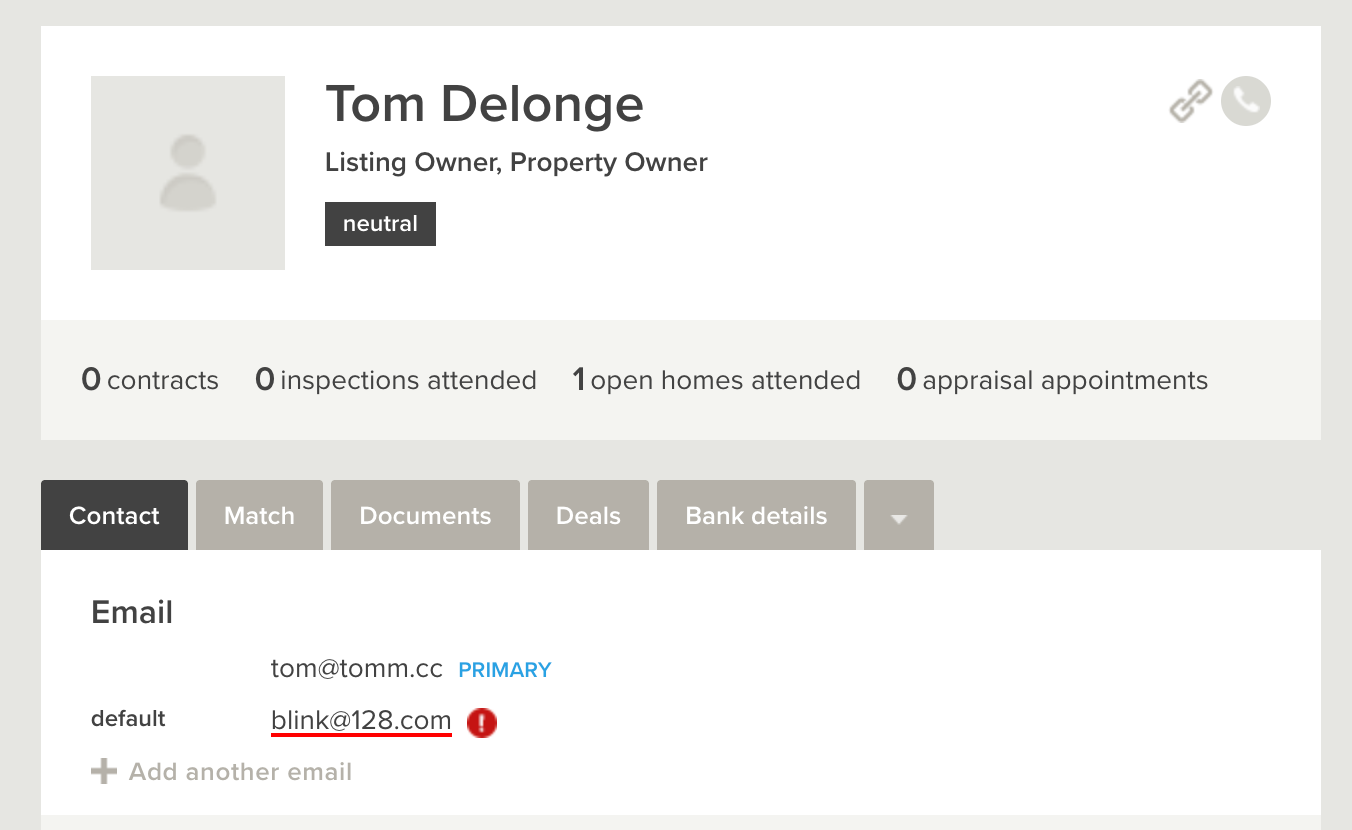Switch to the Deals tab

588,516
